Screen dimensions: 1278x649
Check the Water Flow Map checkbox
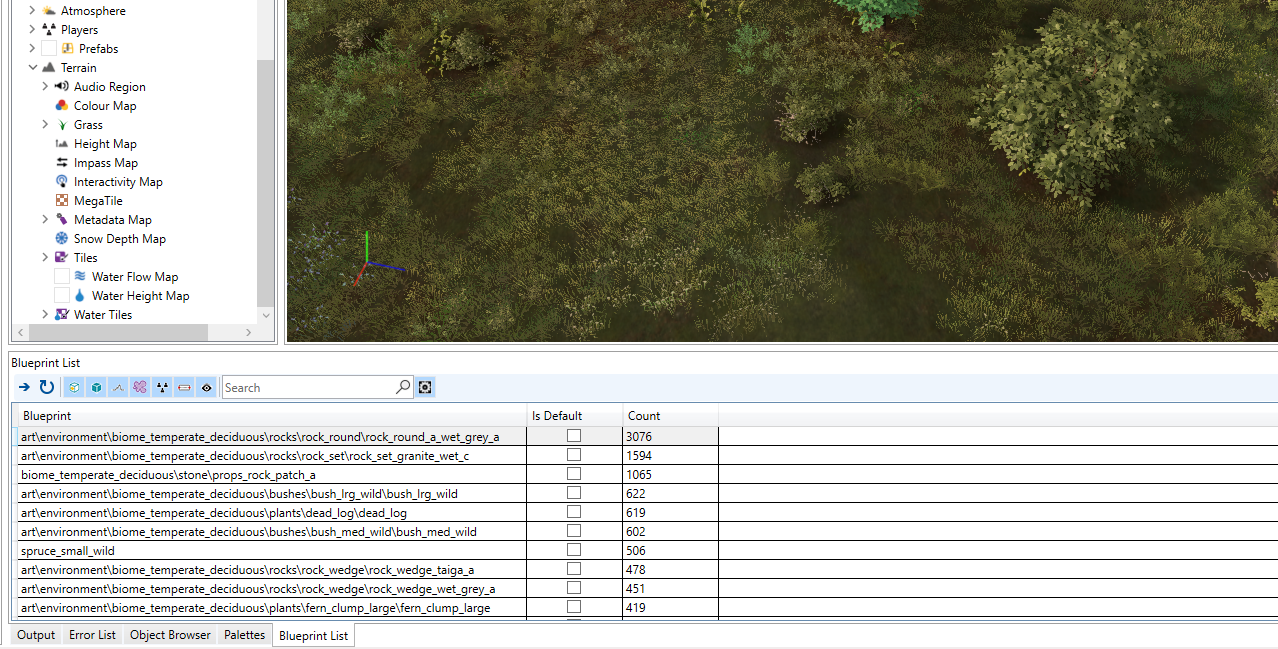pos(61,277)
